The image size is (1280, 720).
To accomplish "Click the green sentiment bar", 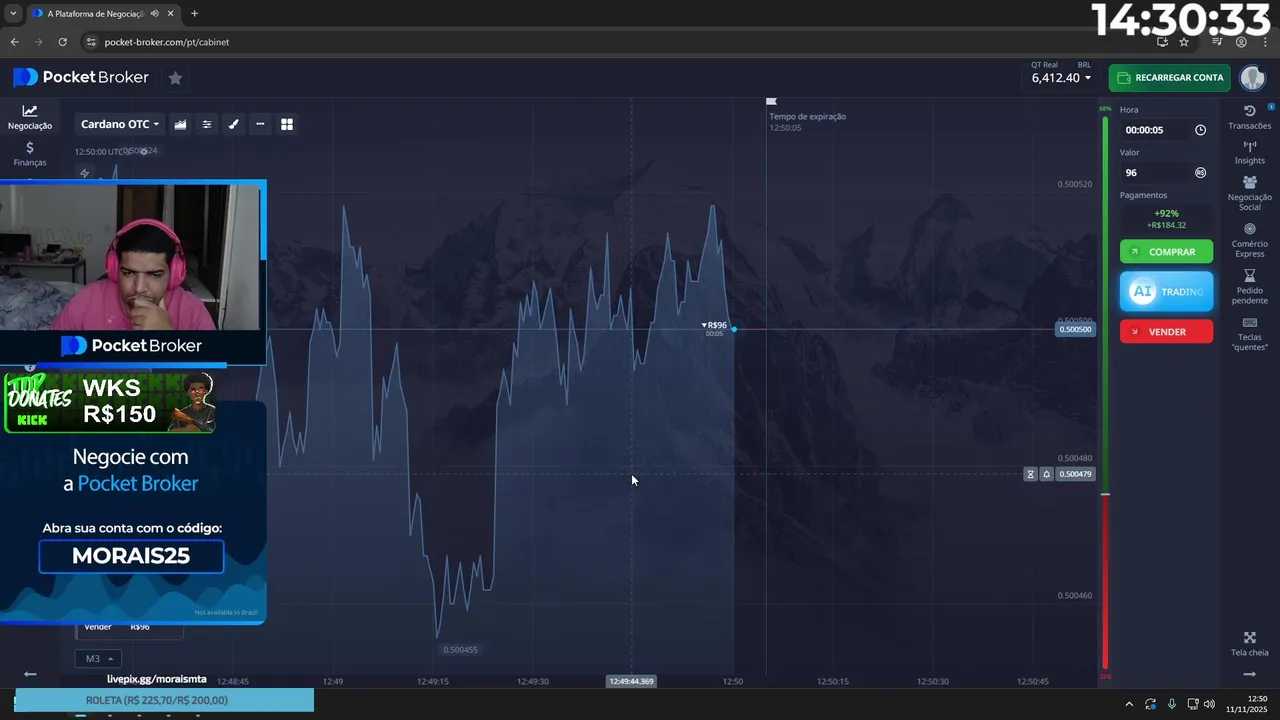I will pos(1105,305).
